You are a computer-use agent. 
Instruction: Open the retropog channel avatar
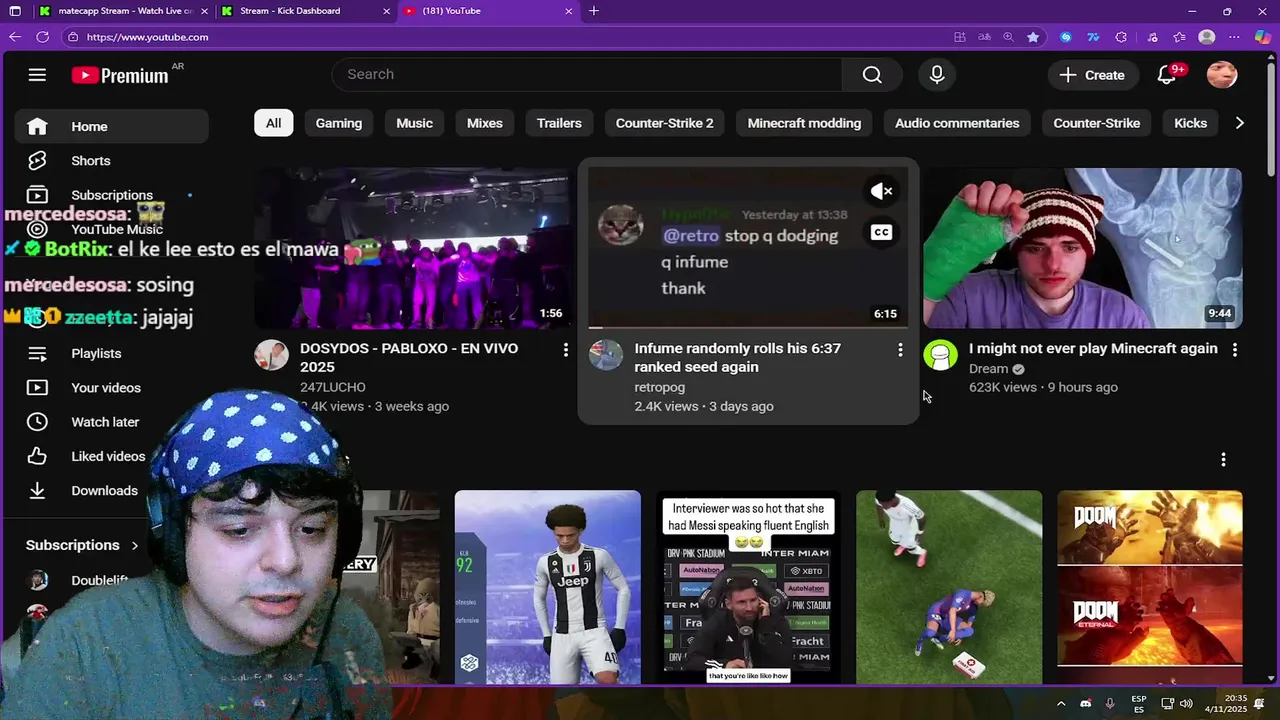606,355
